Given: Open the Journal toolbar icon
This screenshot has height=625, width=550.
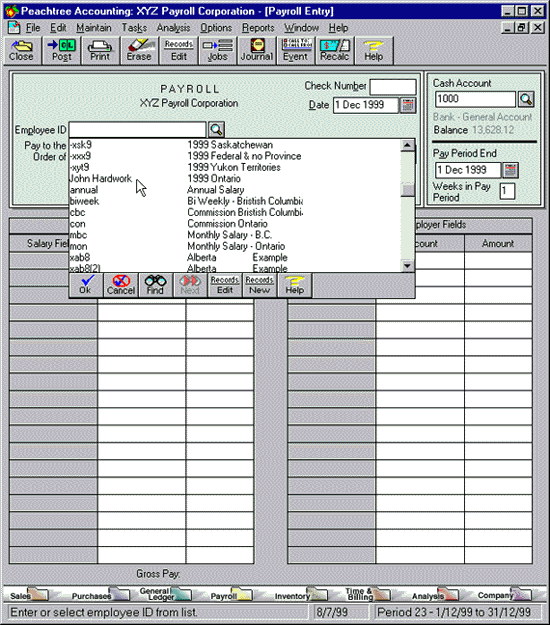Looking at the screenshot, I should pos(257,51).
